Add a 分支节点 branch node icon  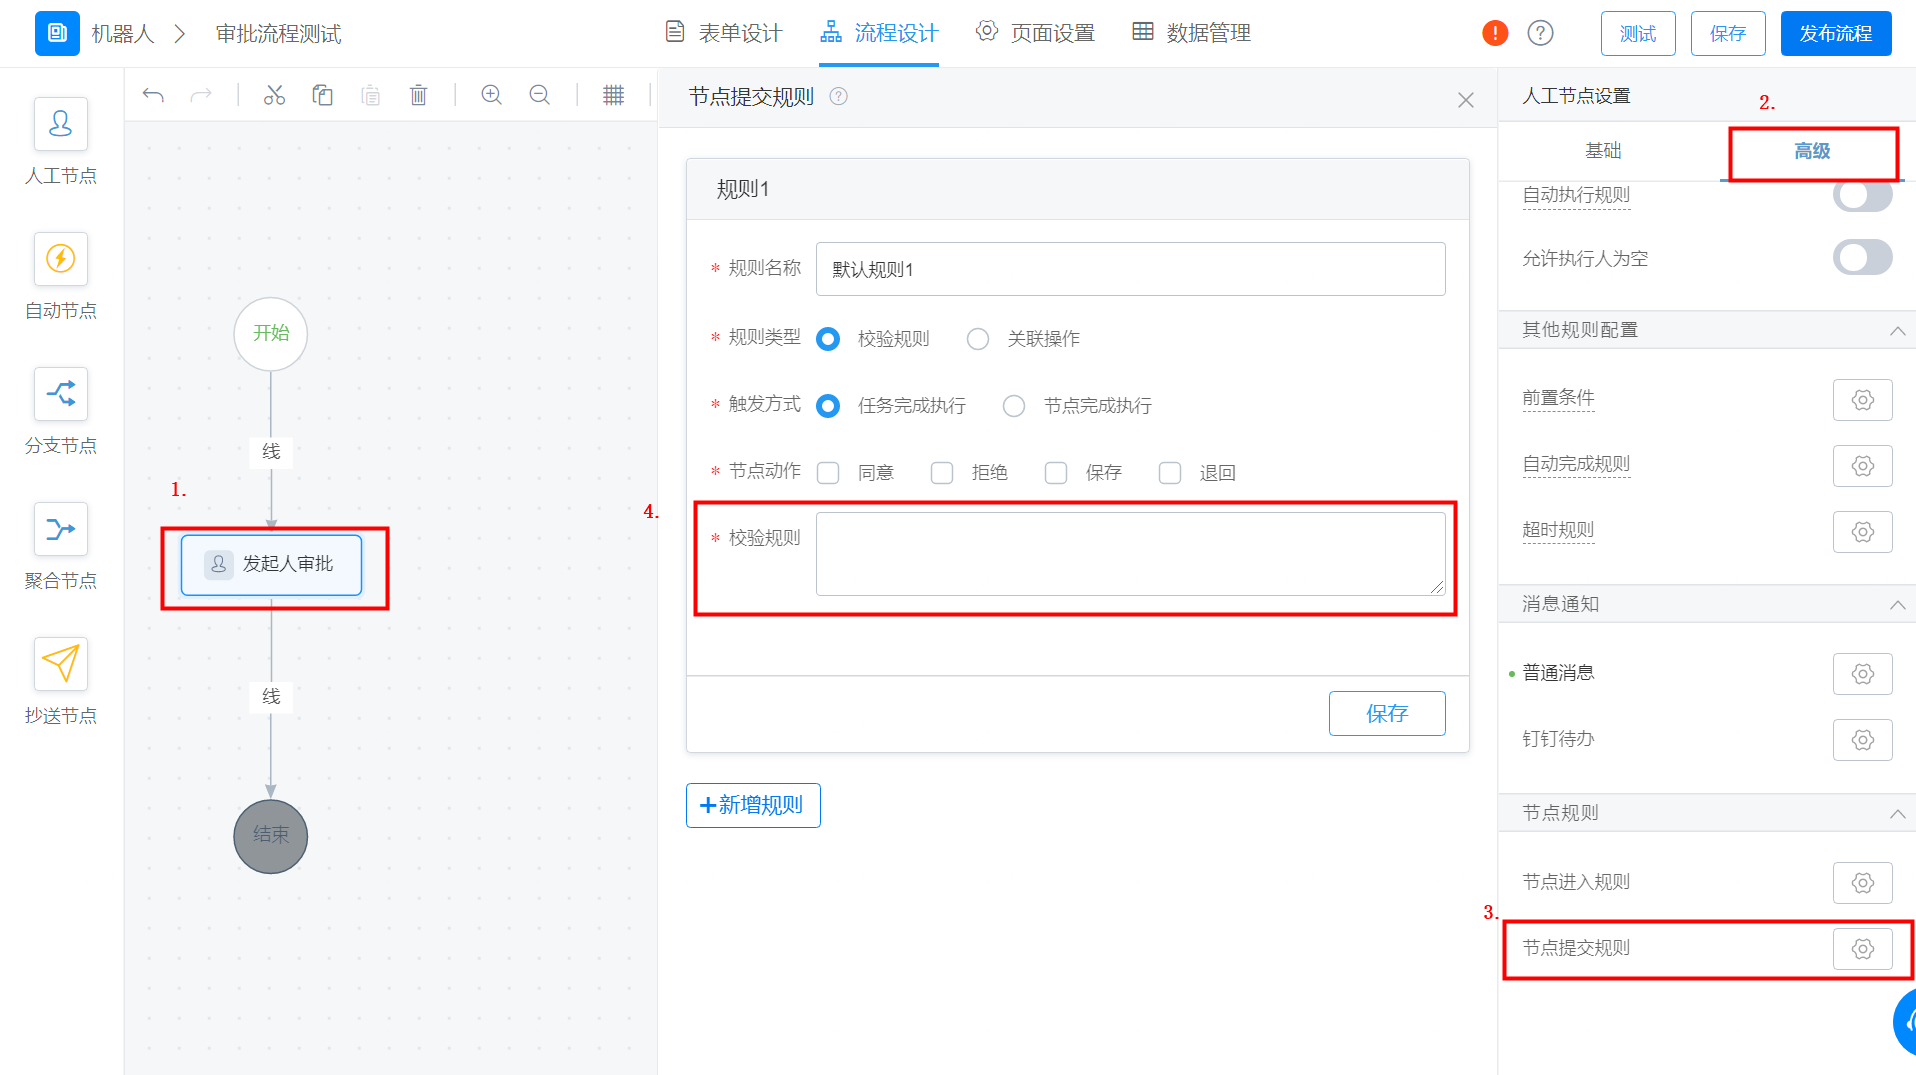(x=61, y=394)
